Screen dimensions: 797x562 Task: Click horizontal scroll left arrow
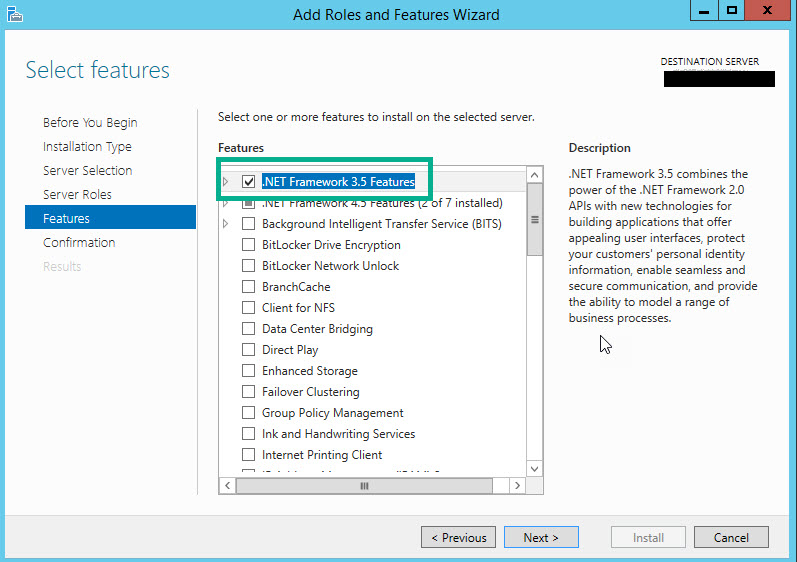click(x=227, y=485)
